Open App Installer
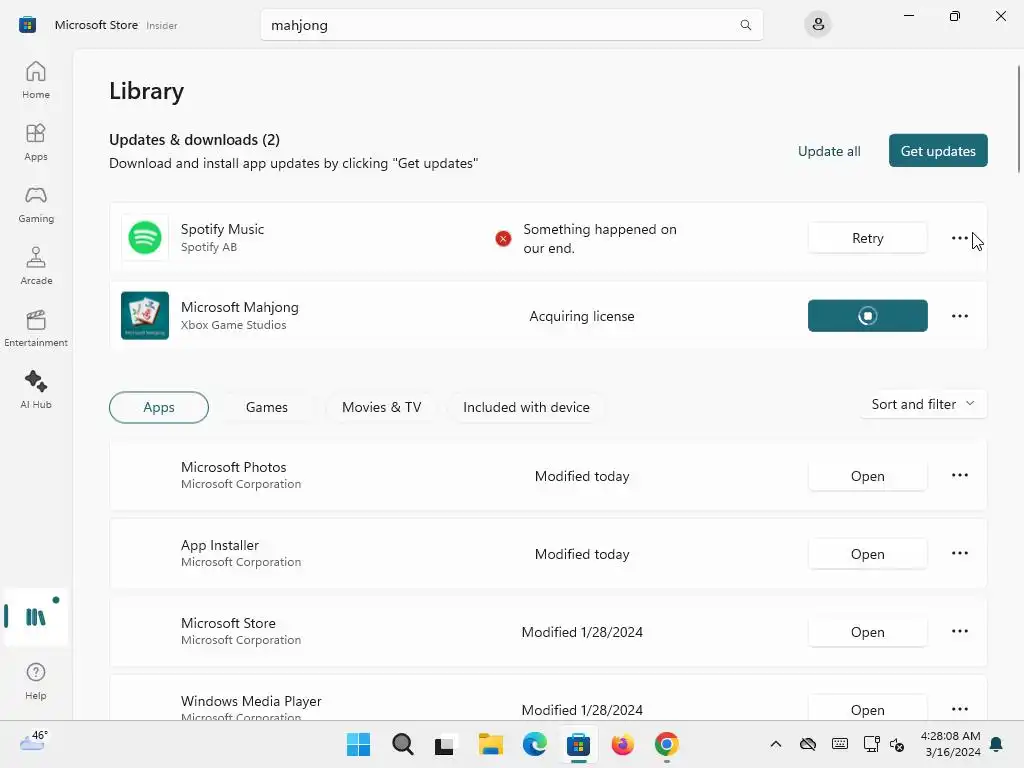 tap(867, 554)
